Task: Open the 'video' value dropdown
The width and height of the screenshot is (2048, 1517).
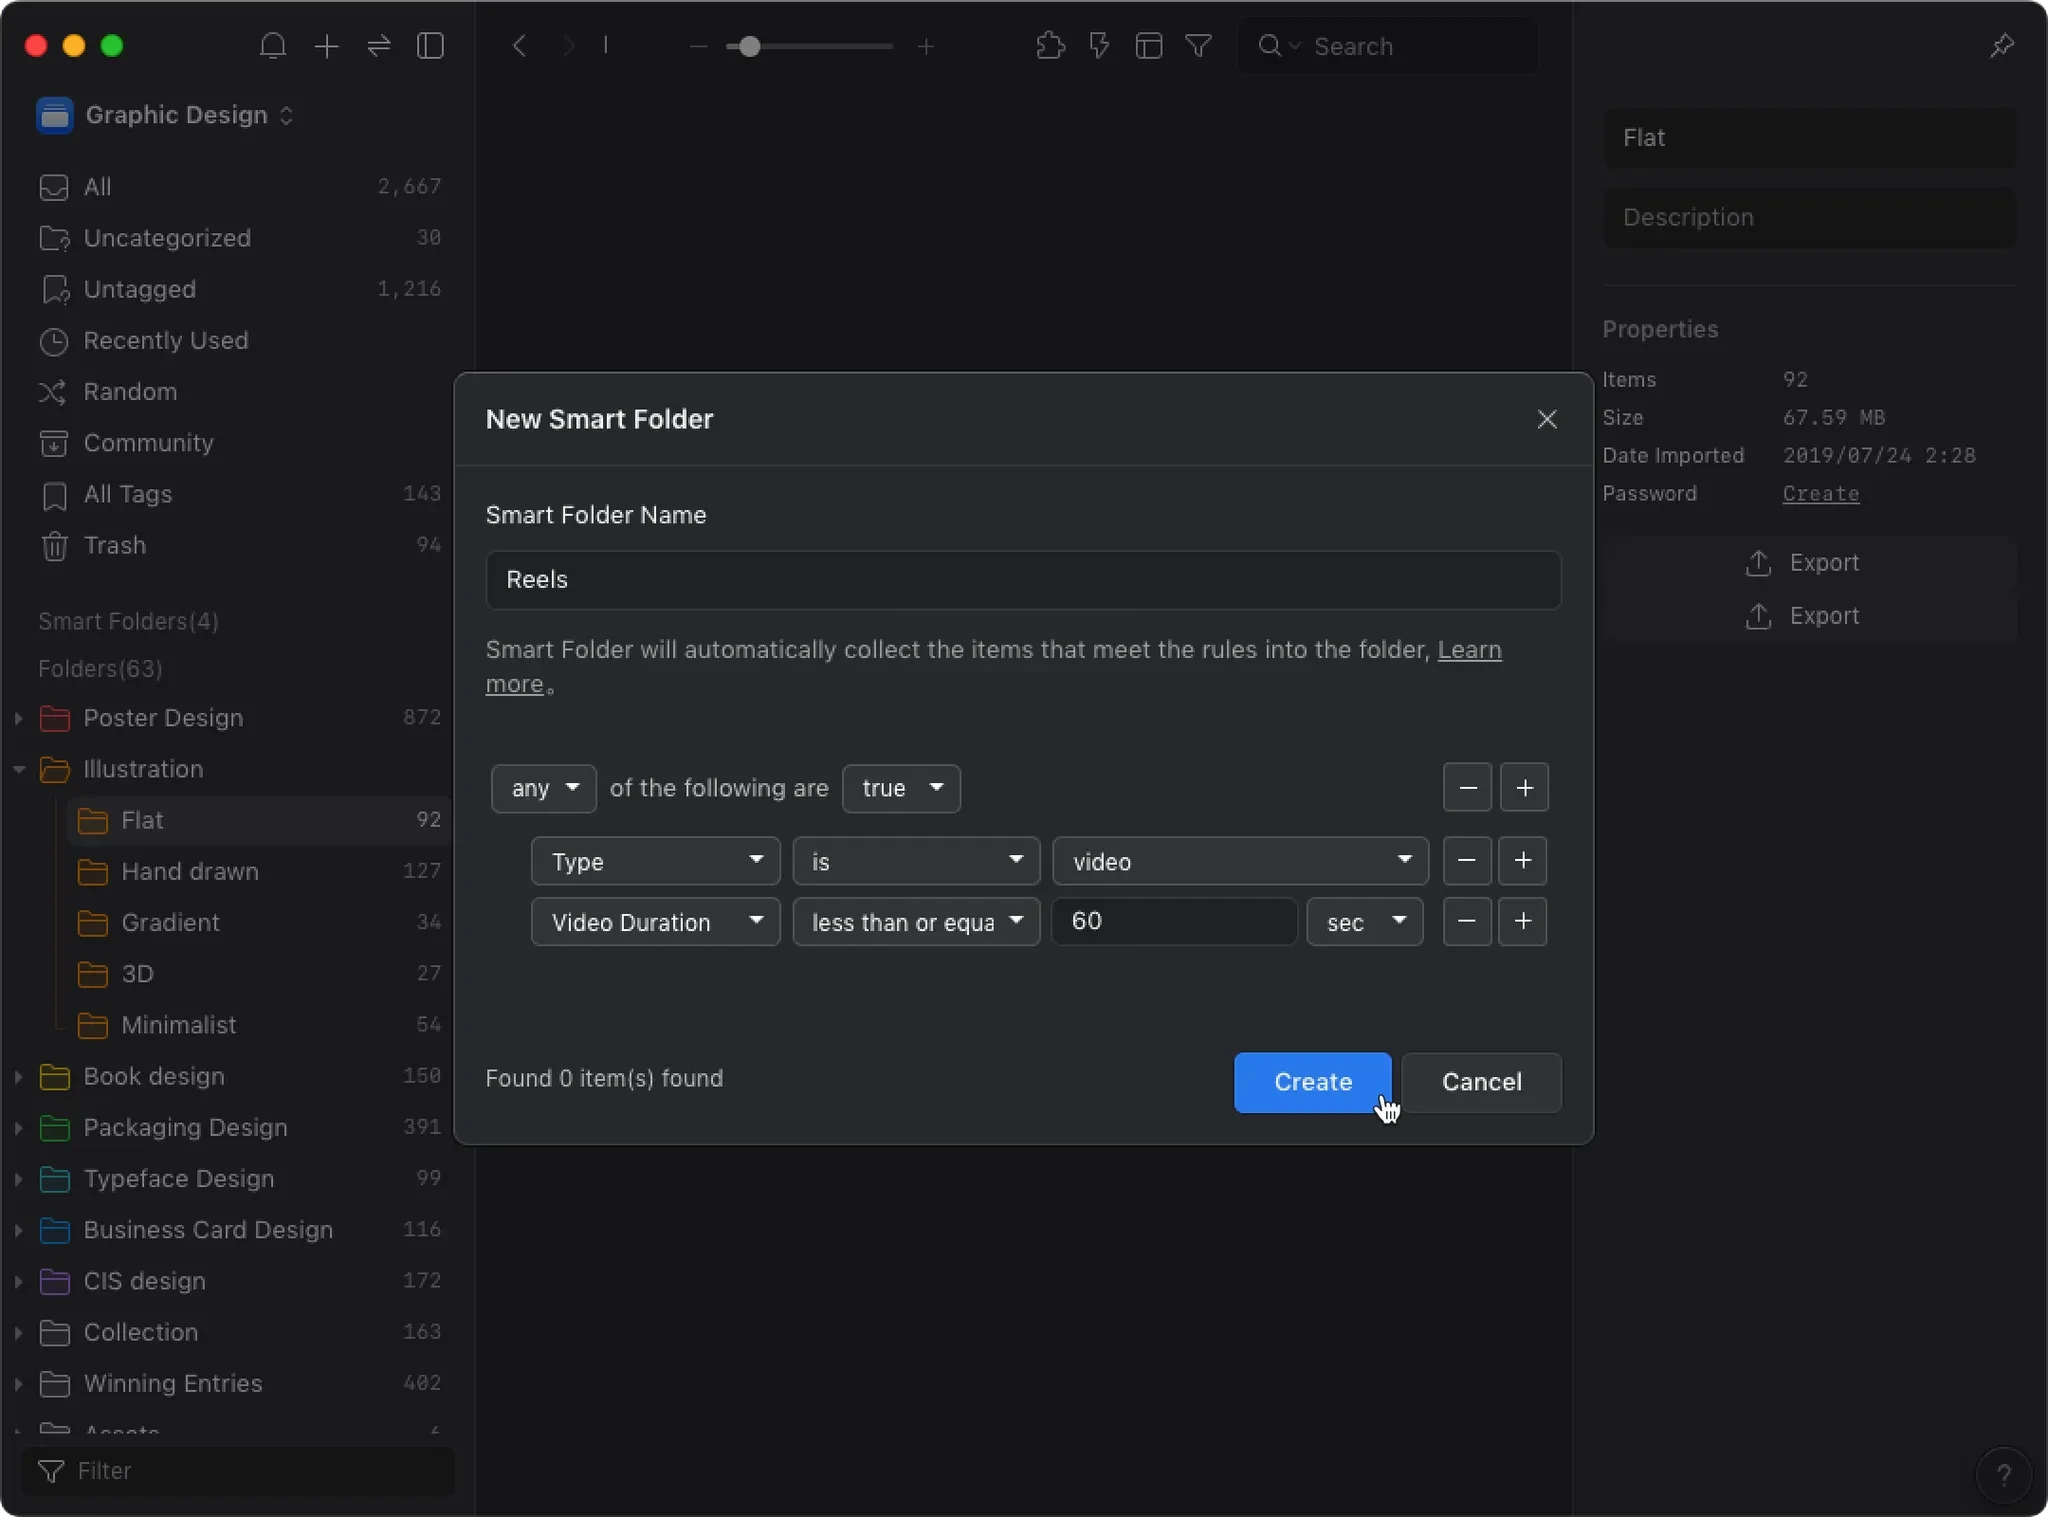Action: (1240, 861)
